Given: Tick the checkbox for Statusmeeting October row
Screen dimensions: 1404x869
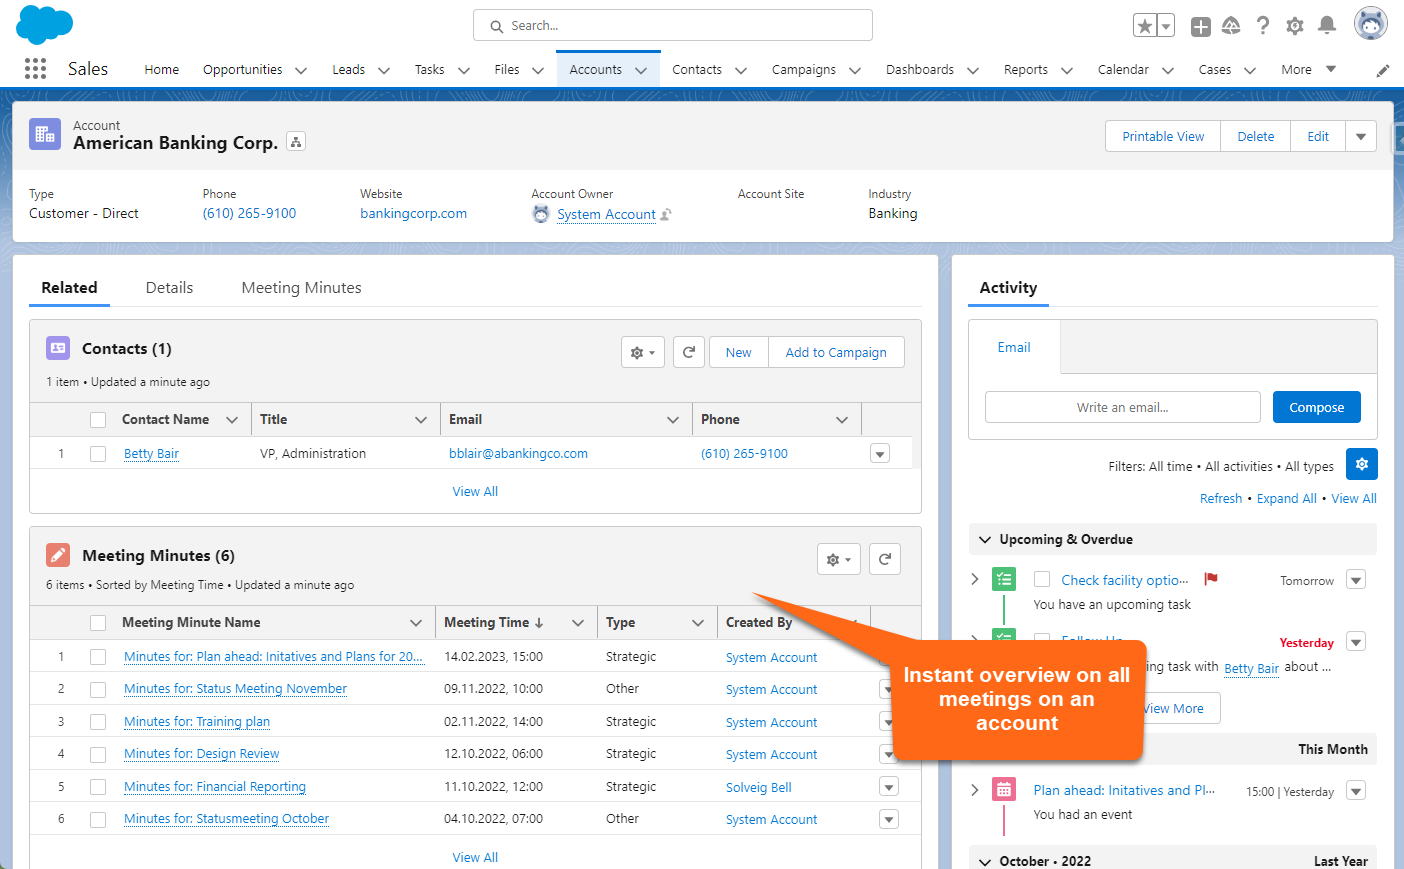Looking at the screenshot, I should click(x=98, y=819).
